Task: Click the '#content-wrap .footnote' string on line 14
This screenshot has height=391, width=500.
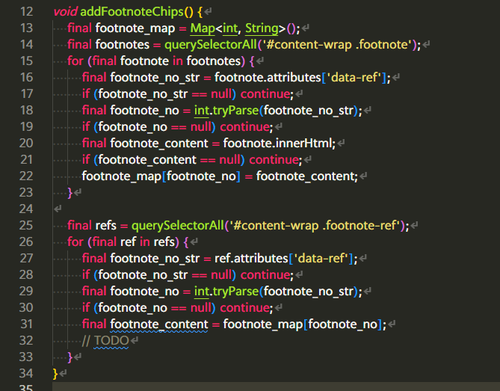Action: point(338,45)
